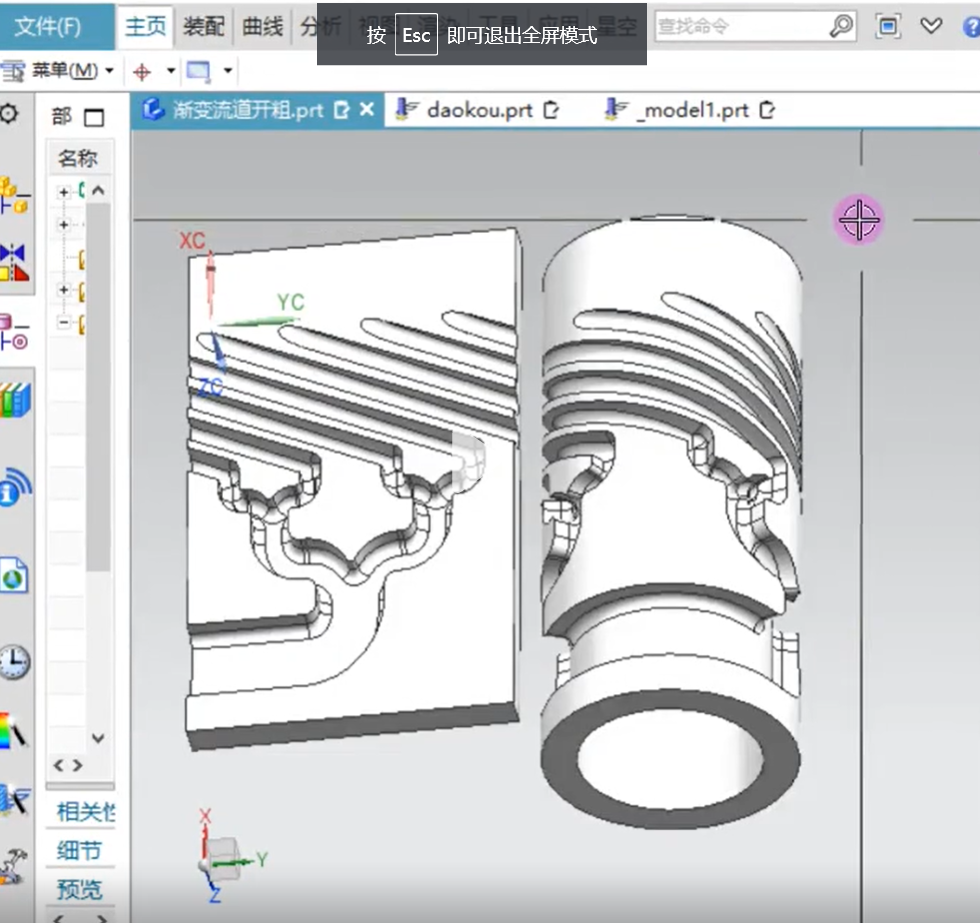Open the color palette sidebar icon
Screen dimensions: 980x923
point(12,730)
